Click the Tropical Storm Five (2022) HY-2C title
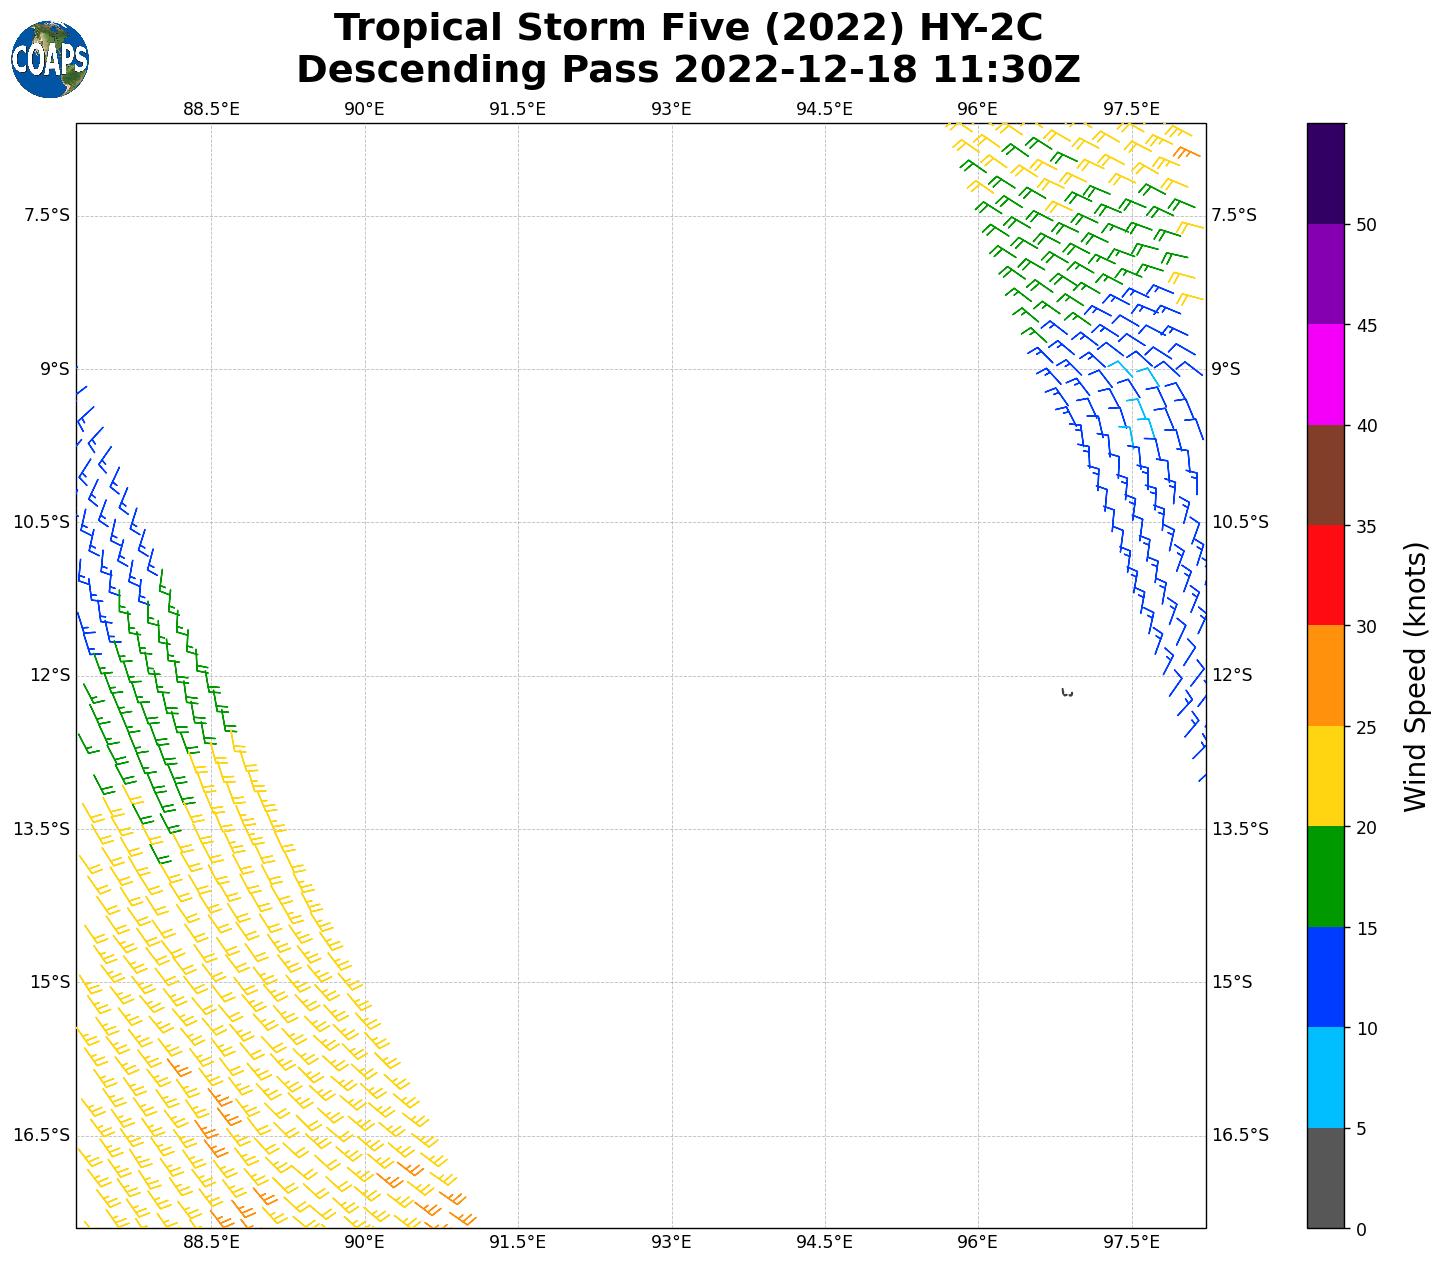Viewport: 1444px width, 1264px height. pos(688,28)
